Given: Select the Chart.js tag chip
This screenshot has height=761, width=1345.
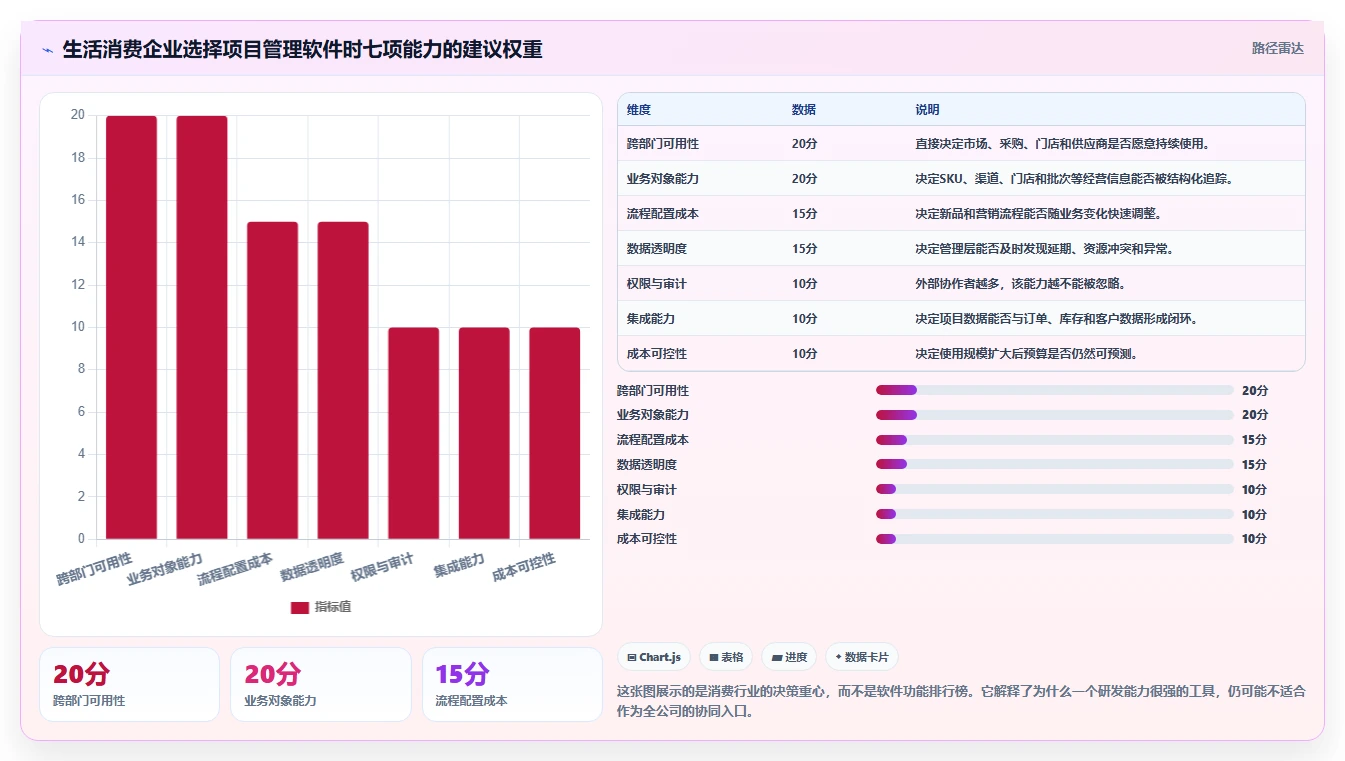Looking at the screenshot, I should pos(654,657).
